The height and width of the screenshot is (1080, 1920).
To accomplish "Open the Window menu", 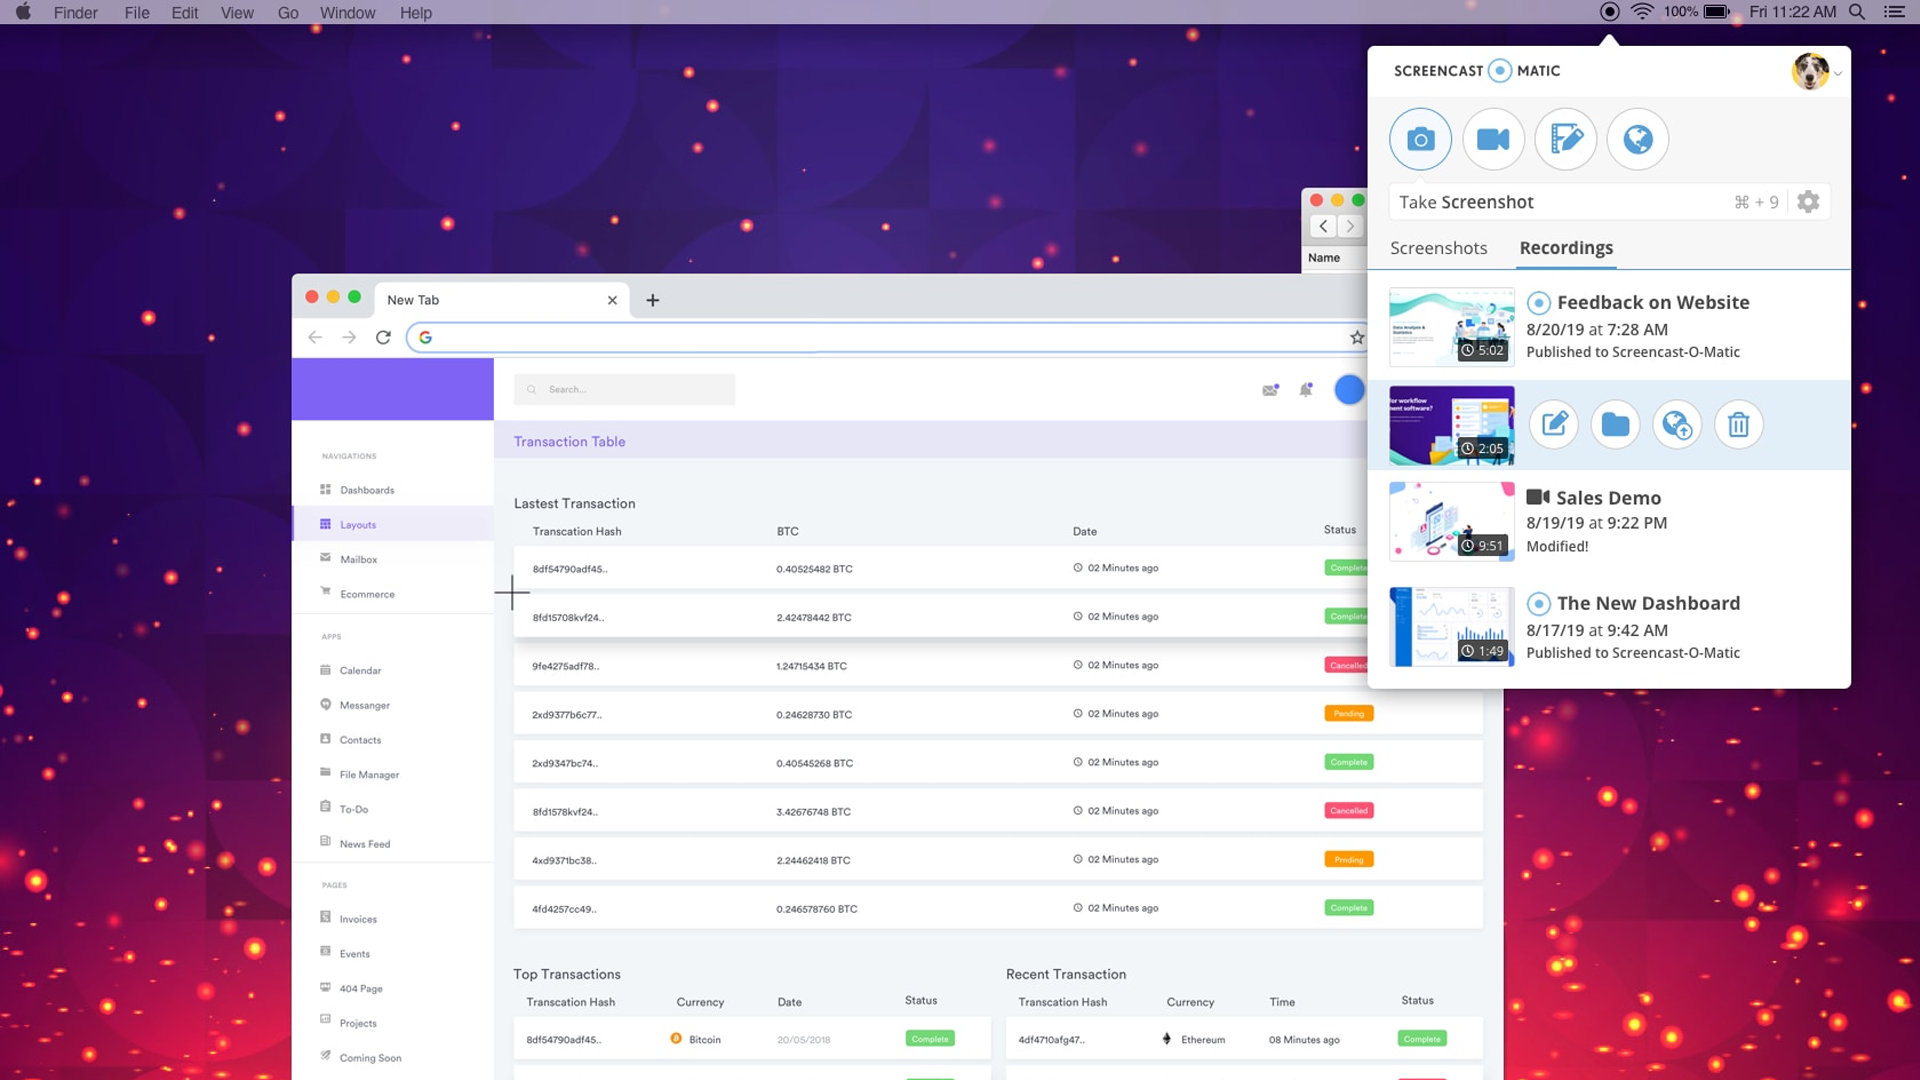I will point(347,12).
